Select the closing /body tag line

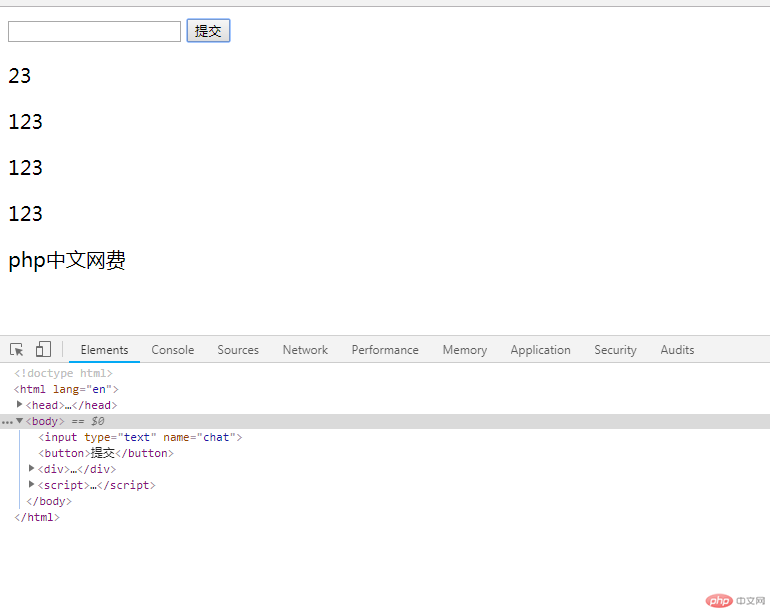49,501
